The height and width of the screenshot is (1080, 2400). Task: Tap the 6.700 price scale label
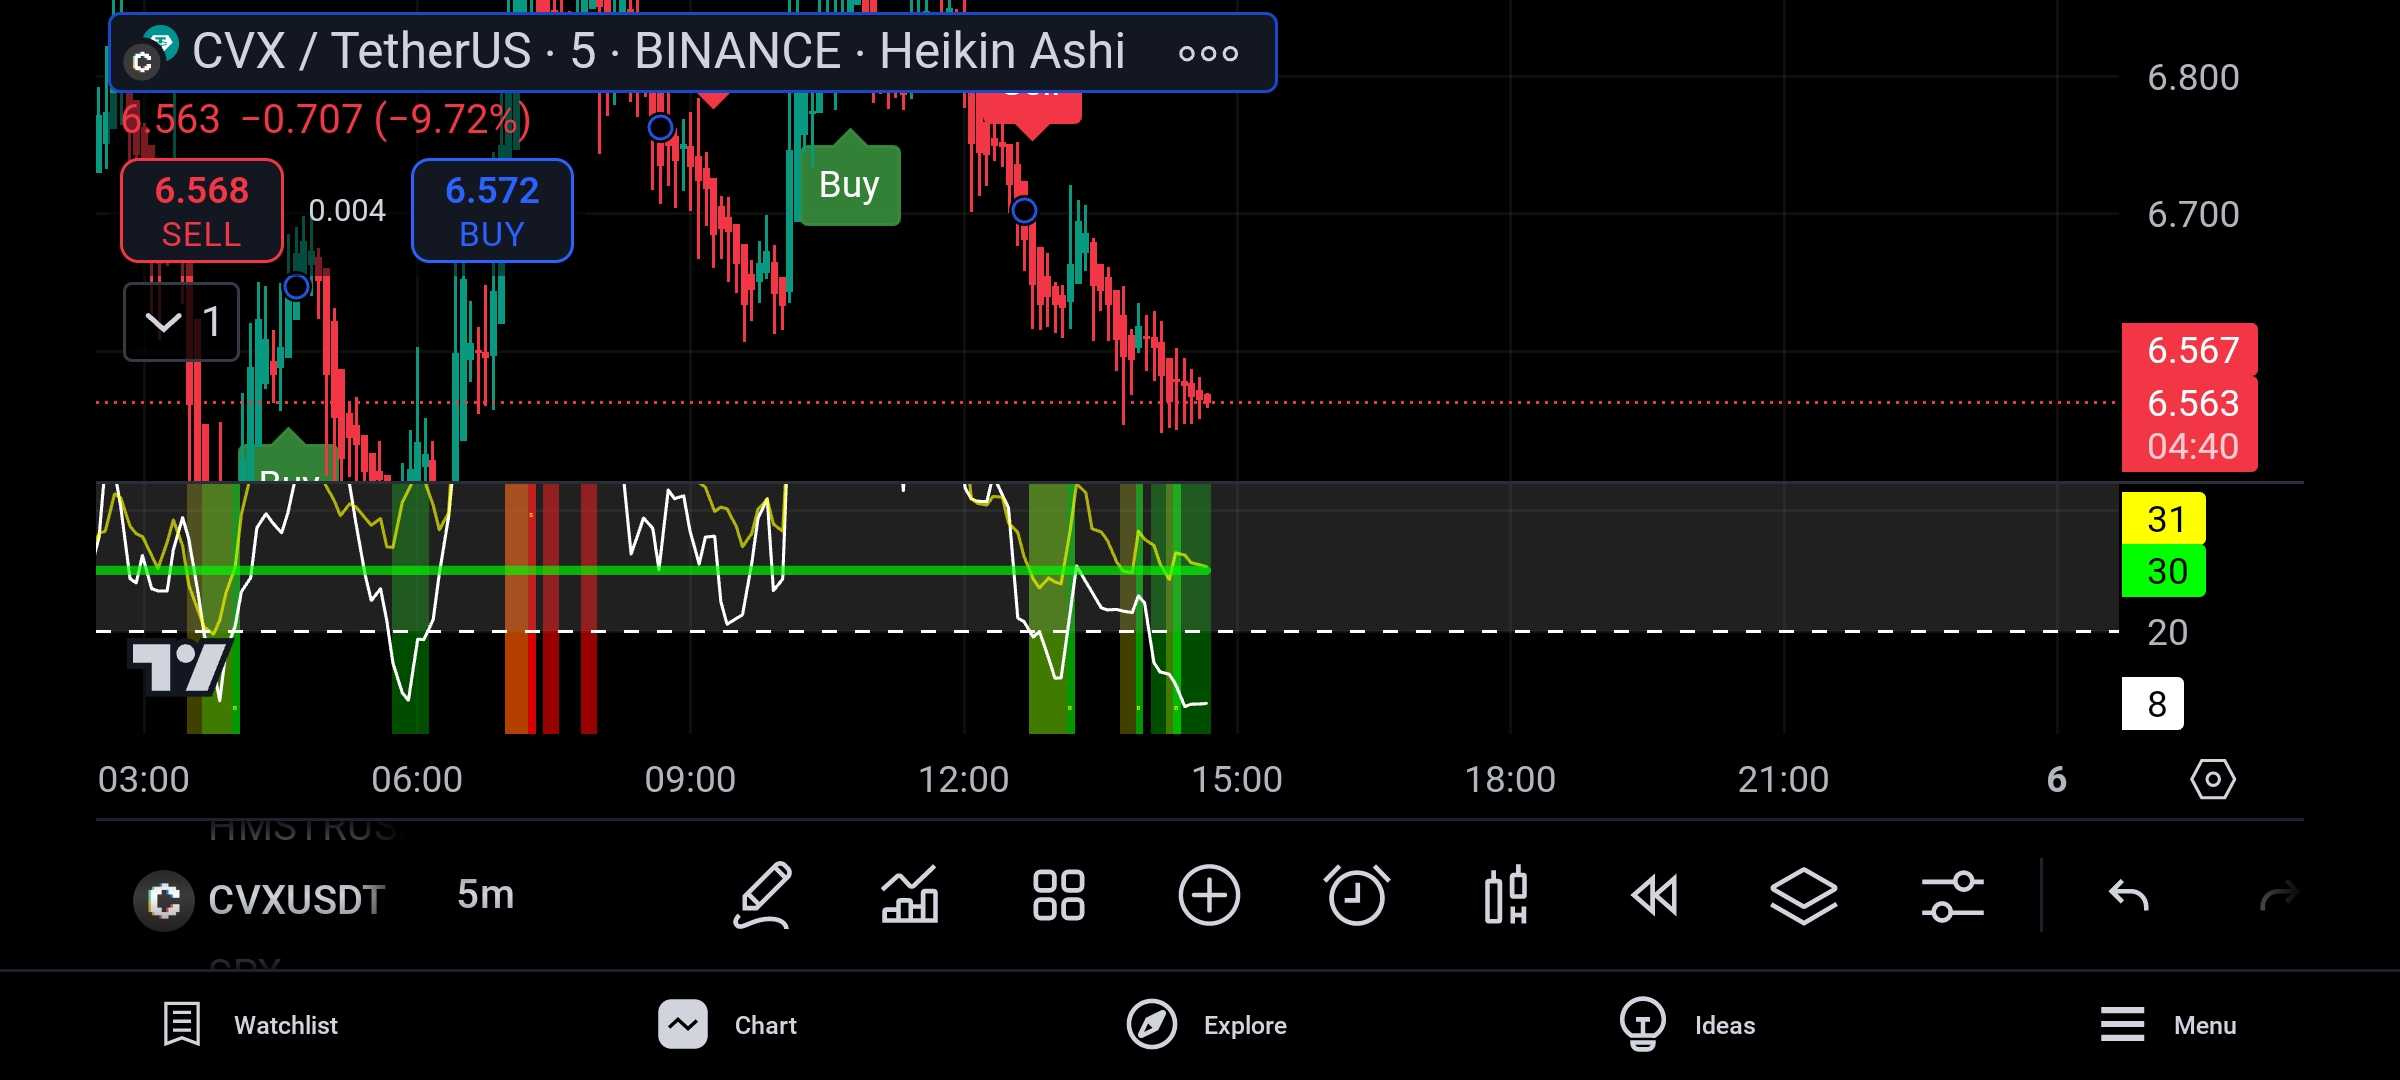(2193, 214)
